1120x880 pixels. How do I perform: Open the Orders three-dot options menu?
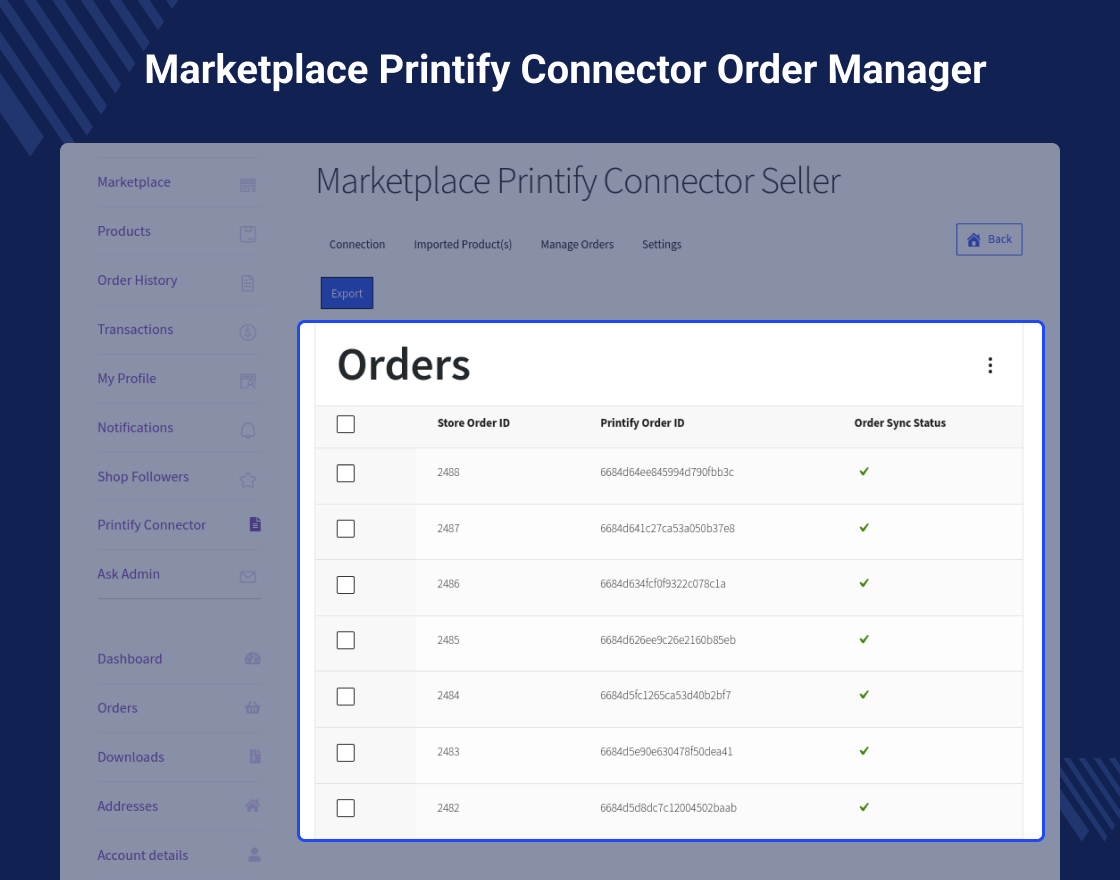click(990, 366)
